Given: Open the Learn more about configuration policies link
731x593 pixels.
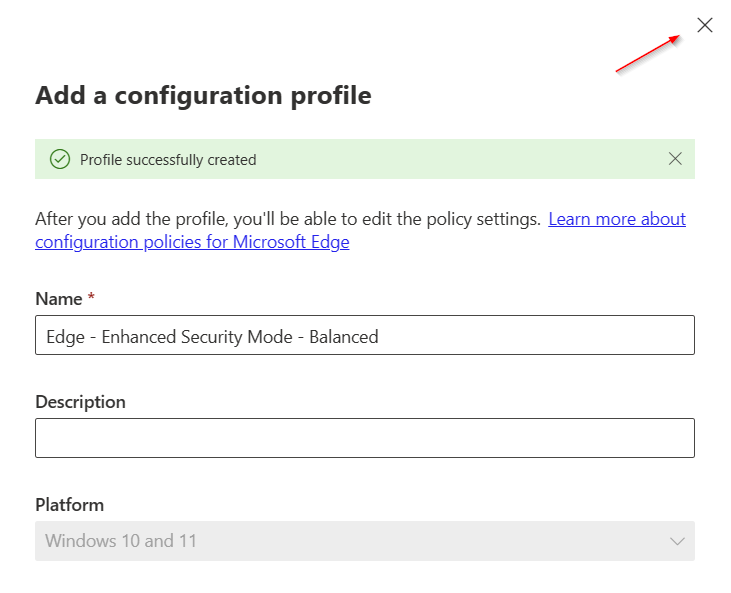Looking at the screenshot, I should tap(617, 219).
